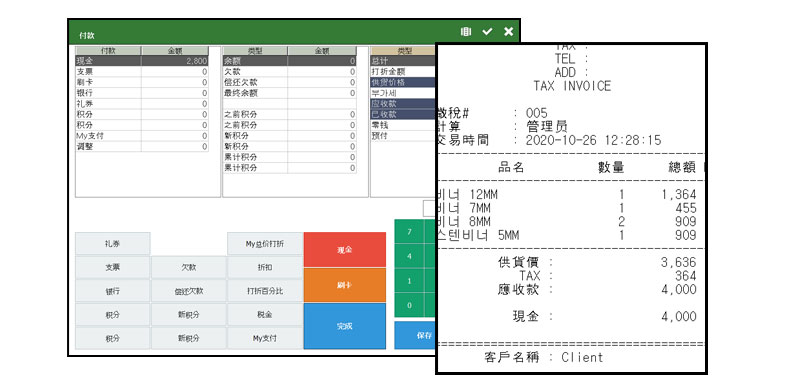The width and height of the screenshot is (800, 384).
Task: Select the 银行 row in payment table
Action: [x=142, y=93]
